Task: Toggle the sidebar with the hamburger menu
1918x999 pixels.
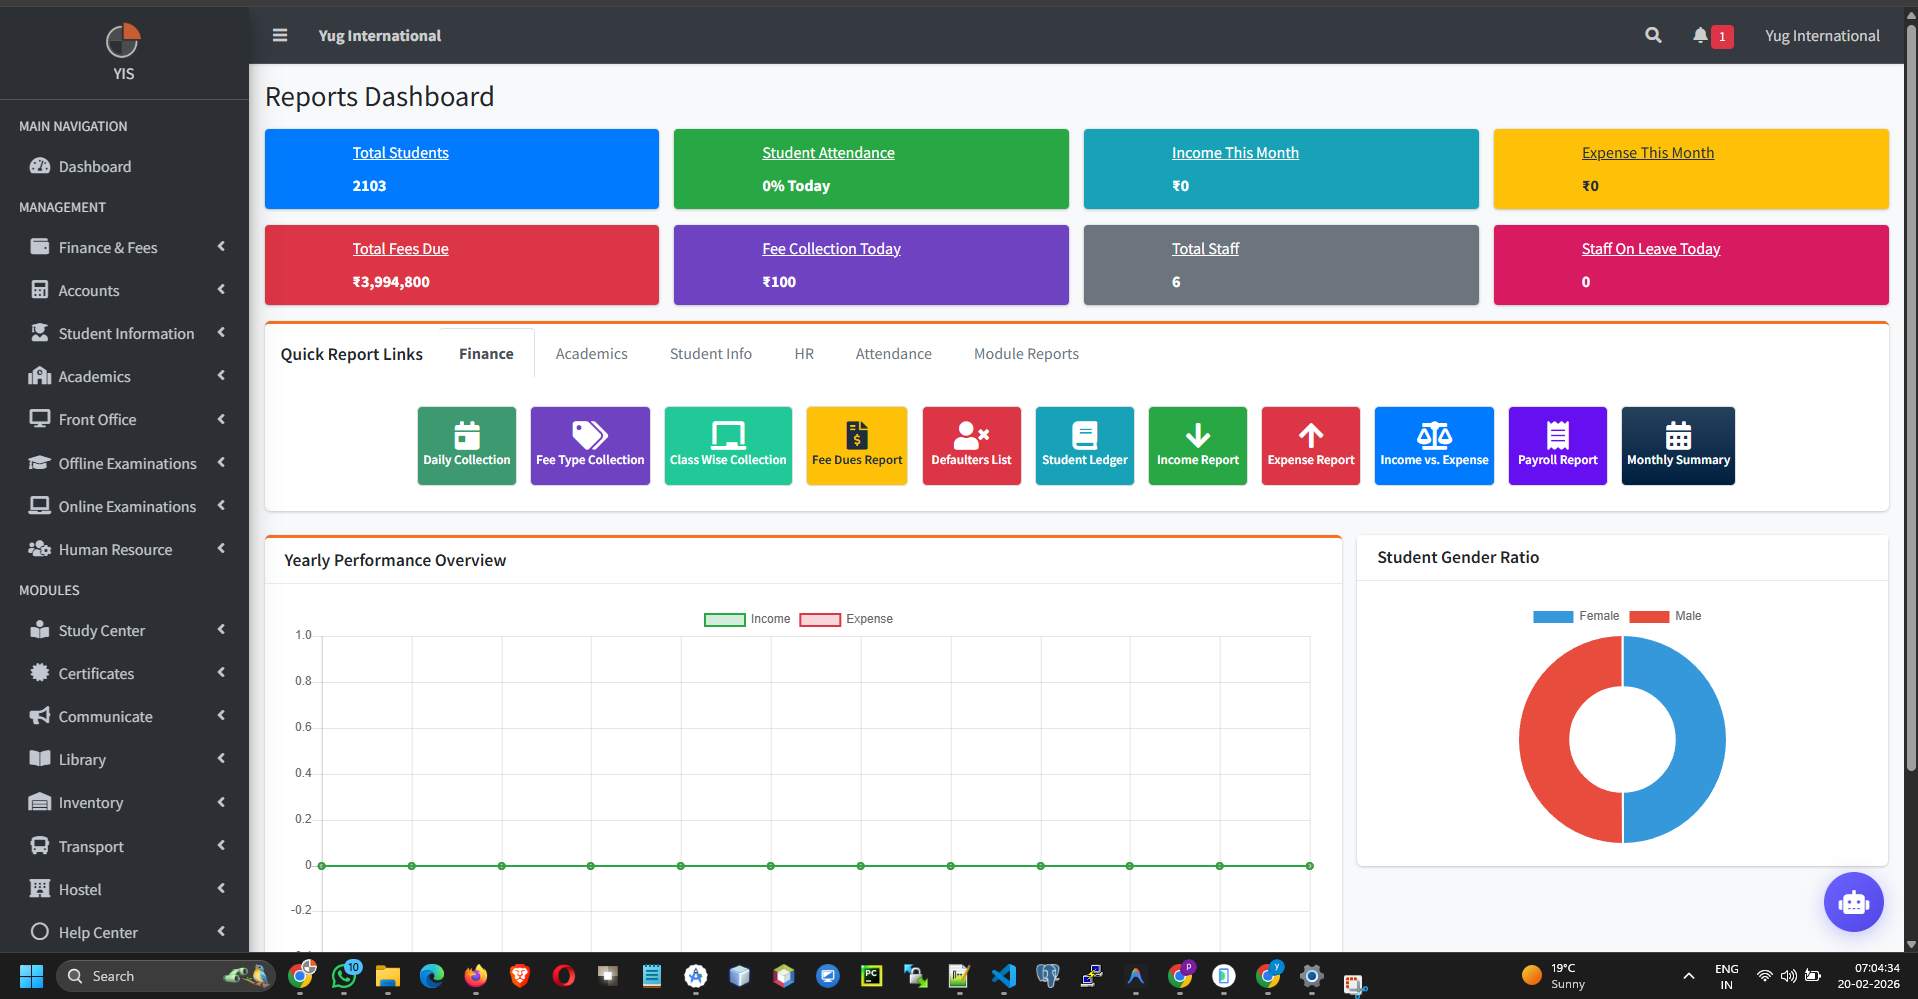Action: click(279, 35)
